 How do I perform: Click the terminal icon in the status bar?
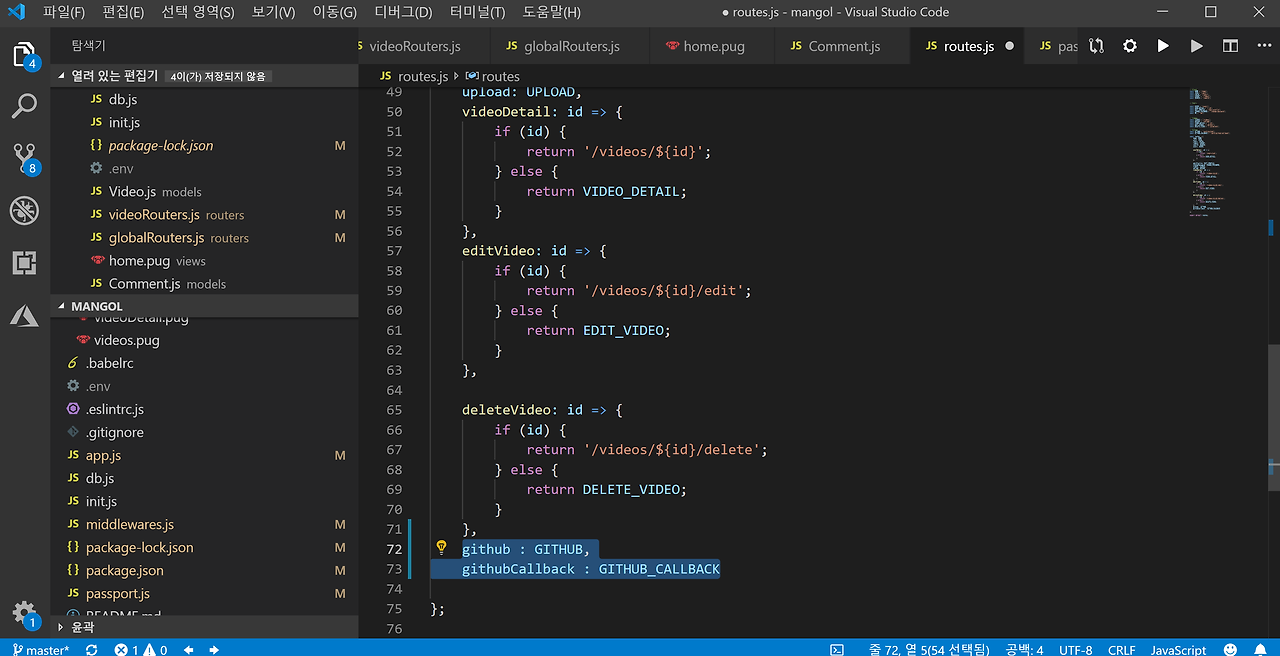[x=837, y=650]
